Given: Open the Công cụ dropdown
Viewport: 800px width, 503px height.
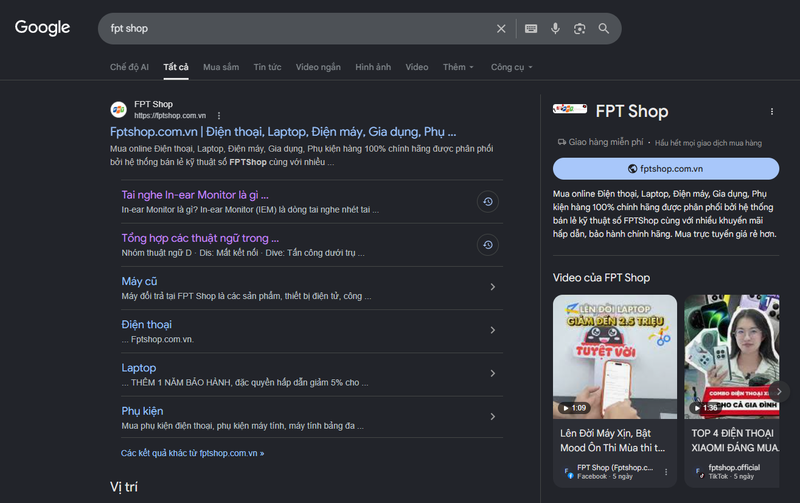Looking at the screenshot, I should (x=511, y=67).
